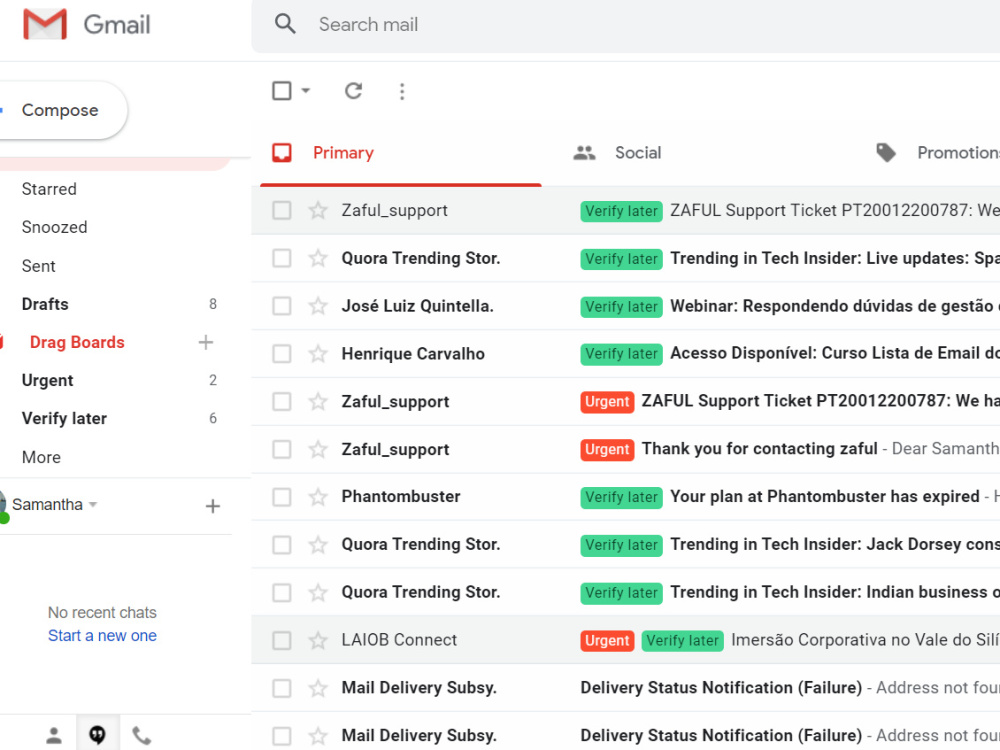Click the Urgent tag on LAIOB Connect email
This screenshot has width=1000, height=750.
point(607,640)
